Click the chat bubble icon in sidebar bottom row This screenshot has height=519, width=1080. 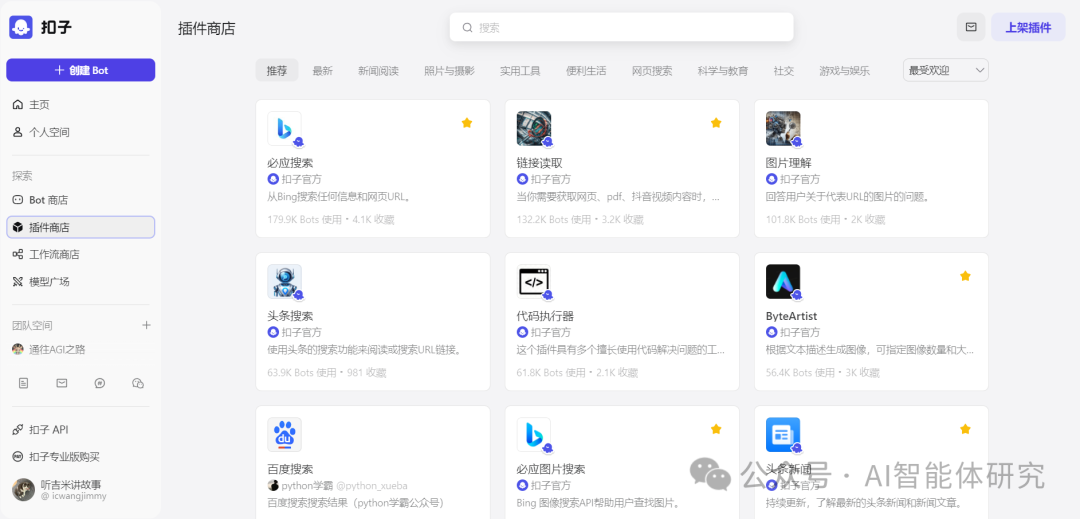click(100, 383)
